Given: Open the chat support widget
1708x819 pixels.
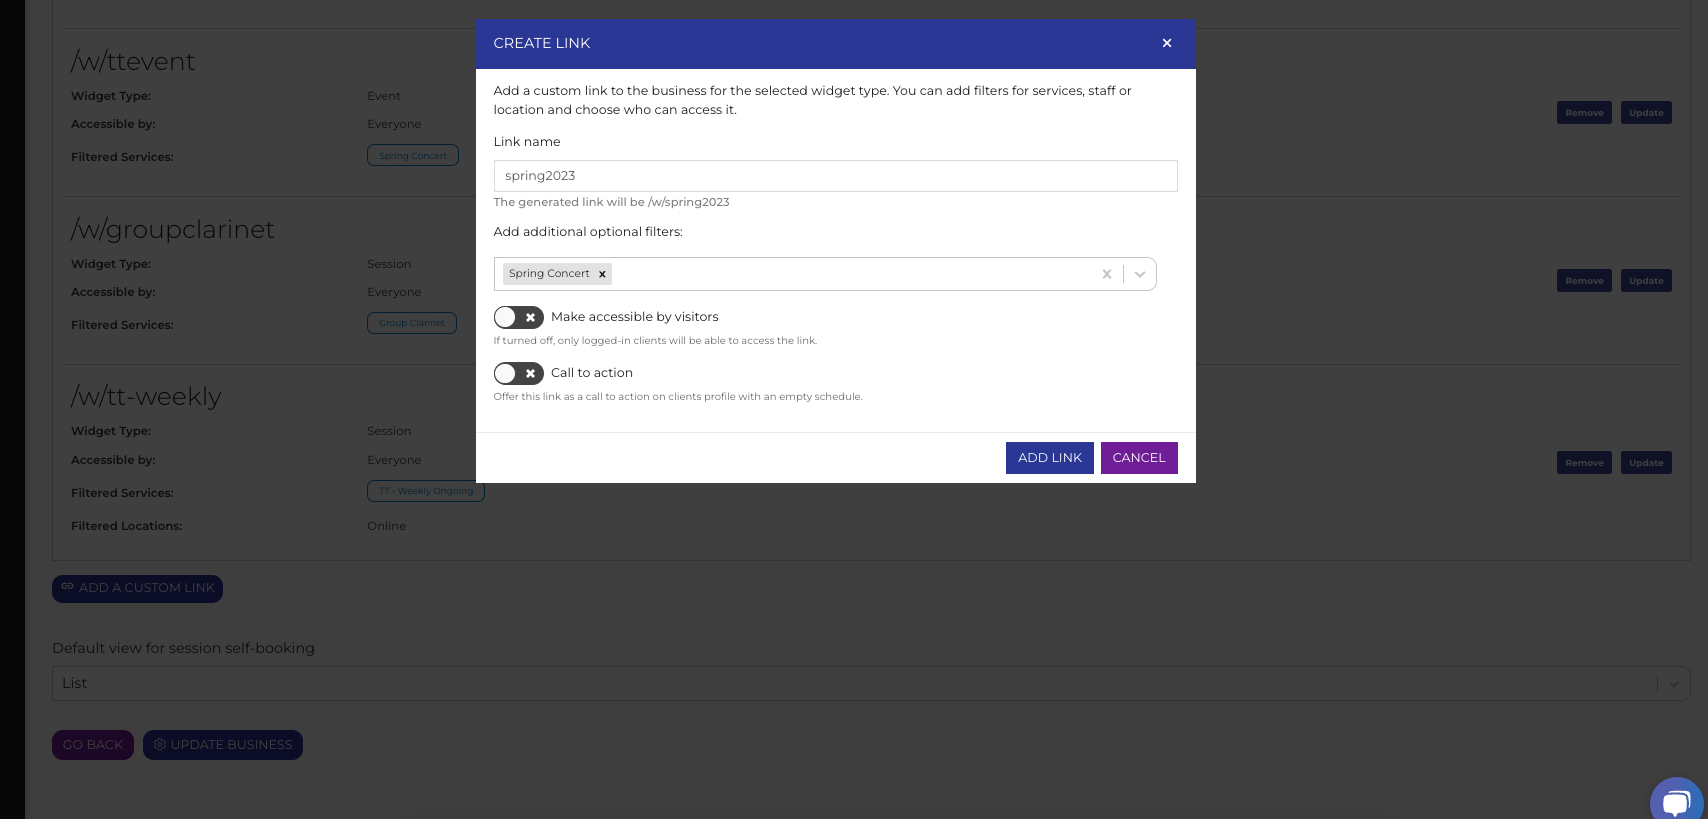Looking at the screenshot, I should point(1675,801).
